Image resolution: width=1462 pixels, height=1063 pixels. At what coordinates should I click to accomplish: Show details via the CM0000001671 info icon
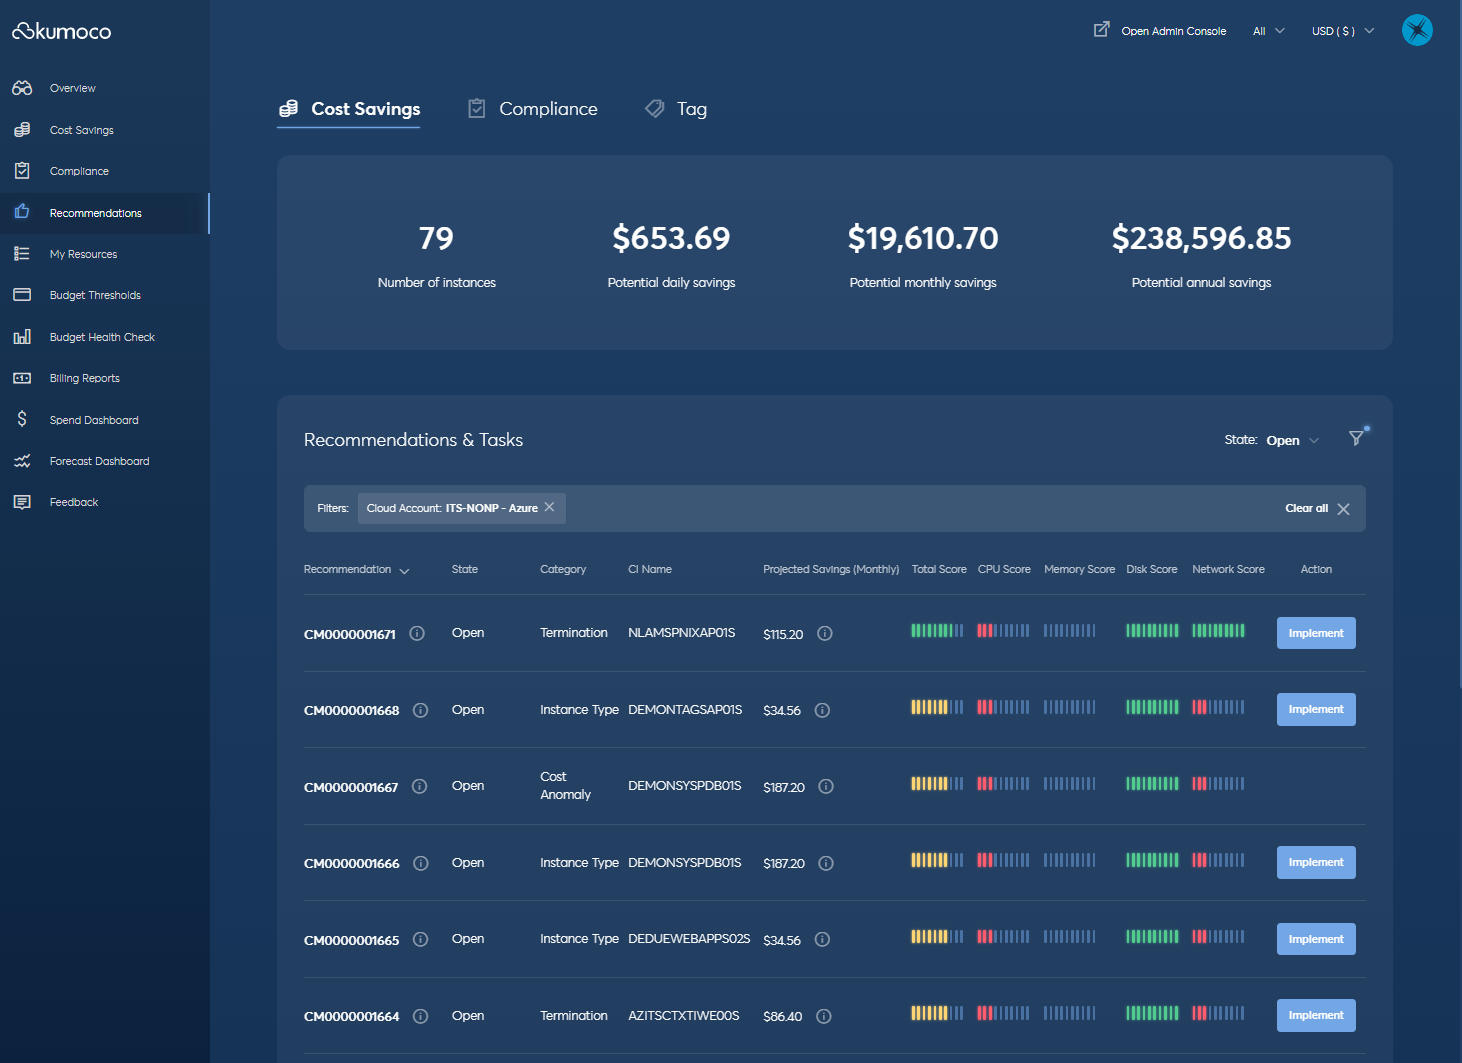417,633
